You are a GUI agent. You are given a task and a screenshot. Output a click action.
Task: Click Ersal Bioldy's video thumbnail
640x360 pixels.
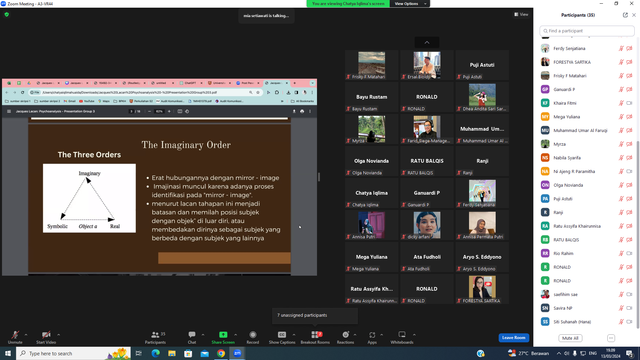pyautogui.click(x=427, y=65)
